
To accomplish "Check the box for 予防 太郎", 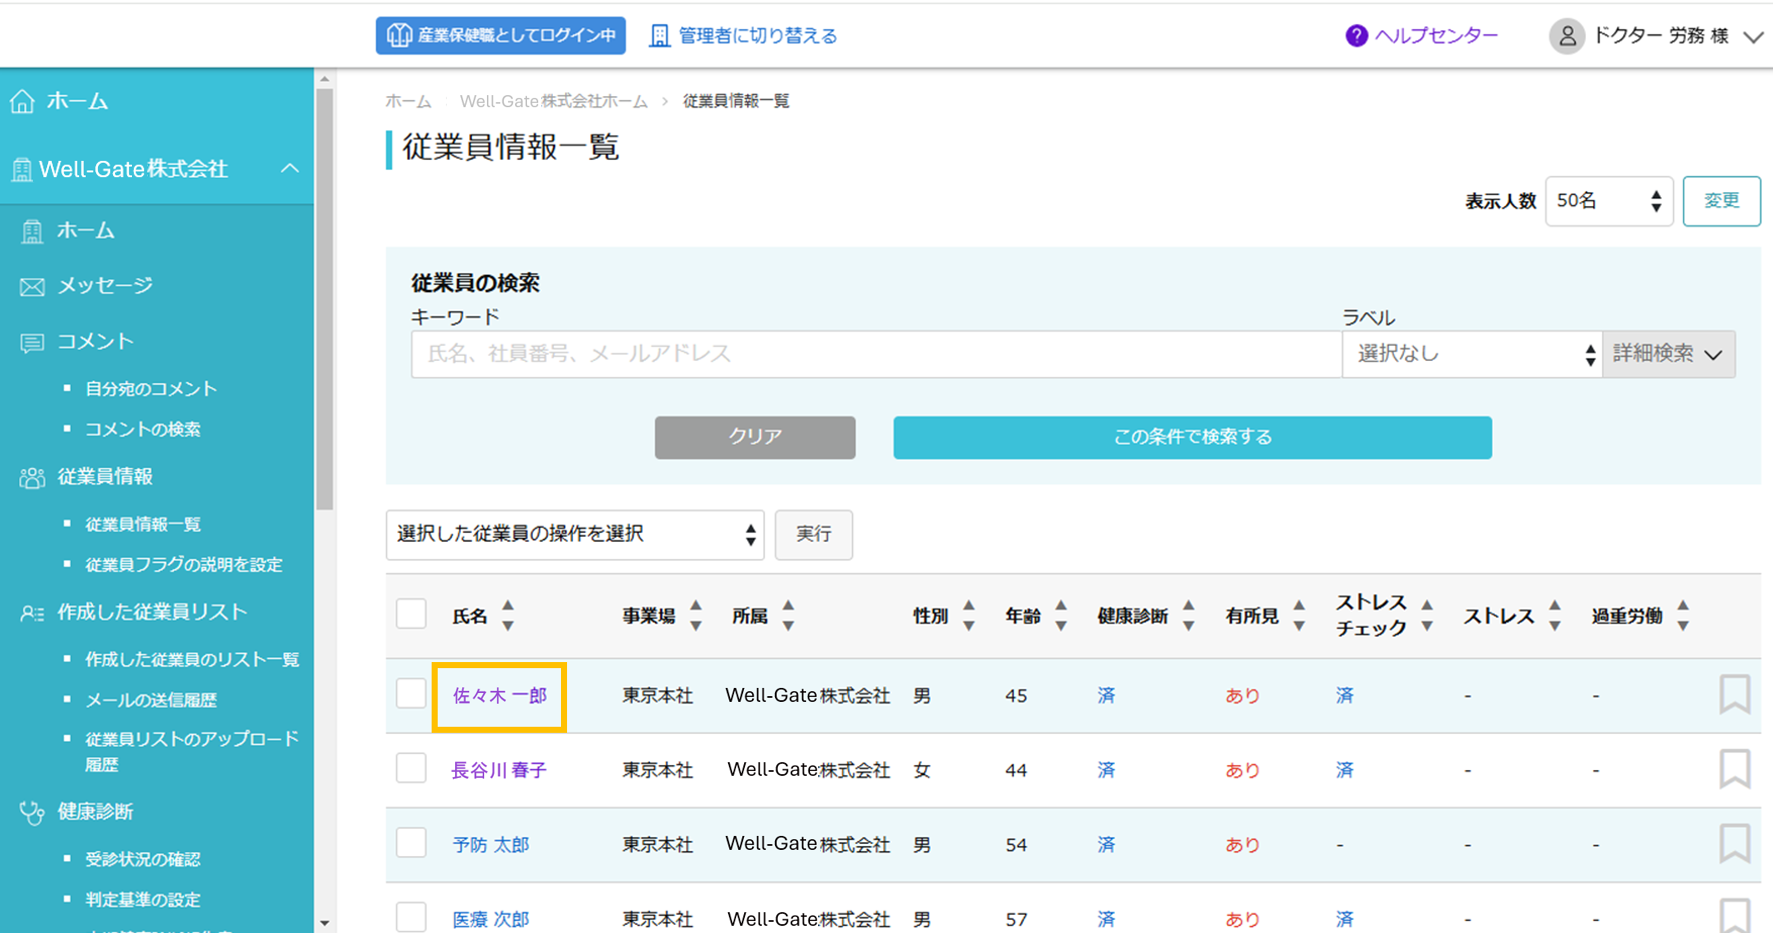I will pos(411,842).
